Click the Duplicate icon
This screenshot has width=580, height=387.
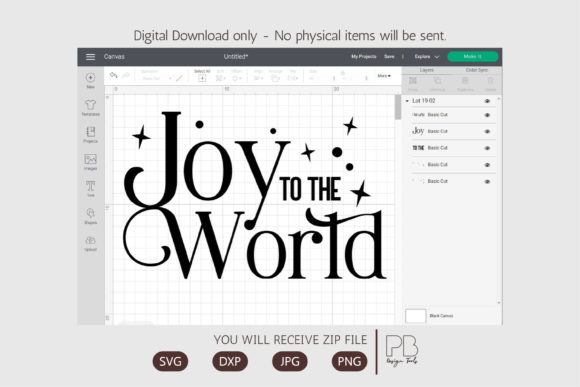pyautogui.click(x=465, y=81)
